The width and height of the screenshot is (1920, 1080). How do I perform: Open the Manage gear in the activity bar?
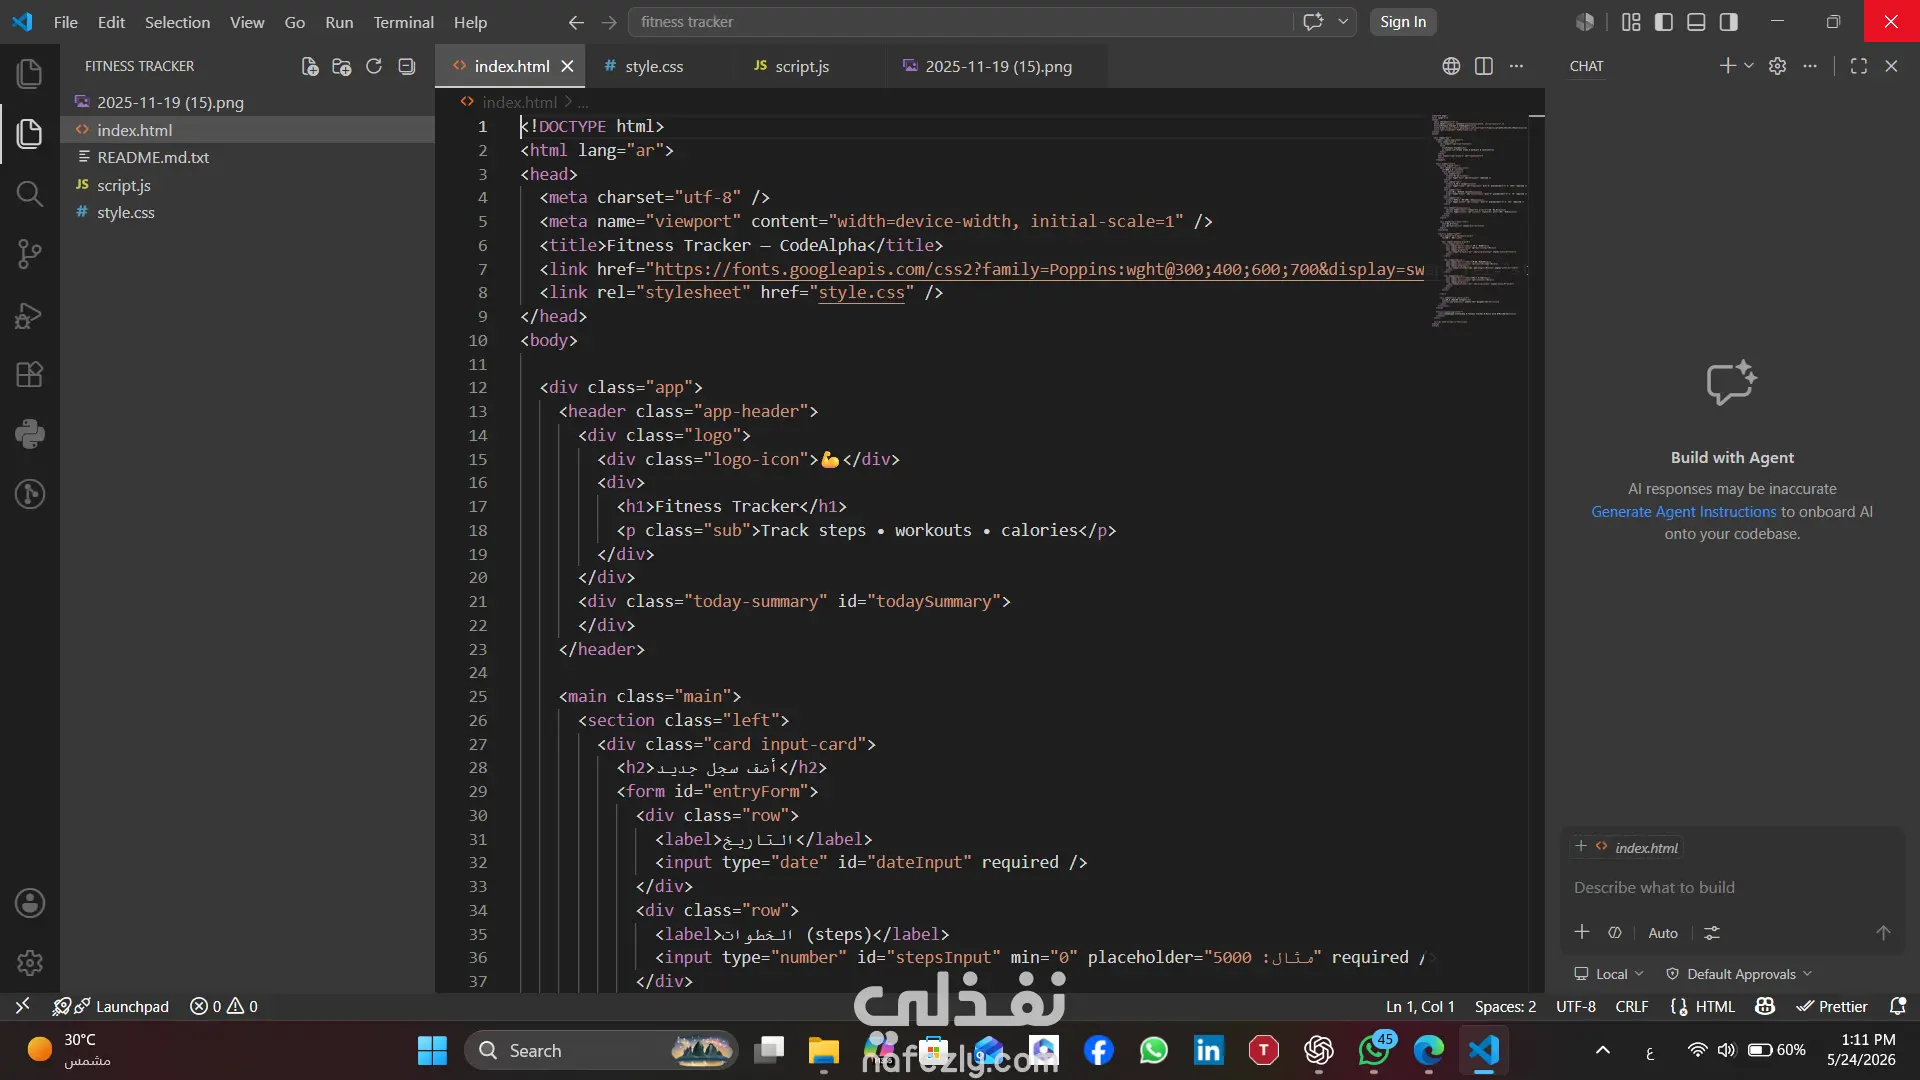click(x=30, y=963)
